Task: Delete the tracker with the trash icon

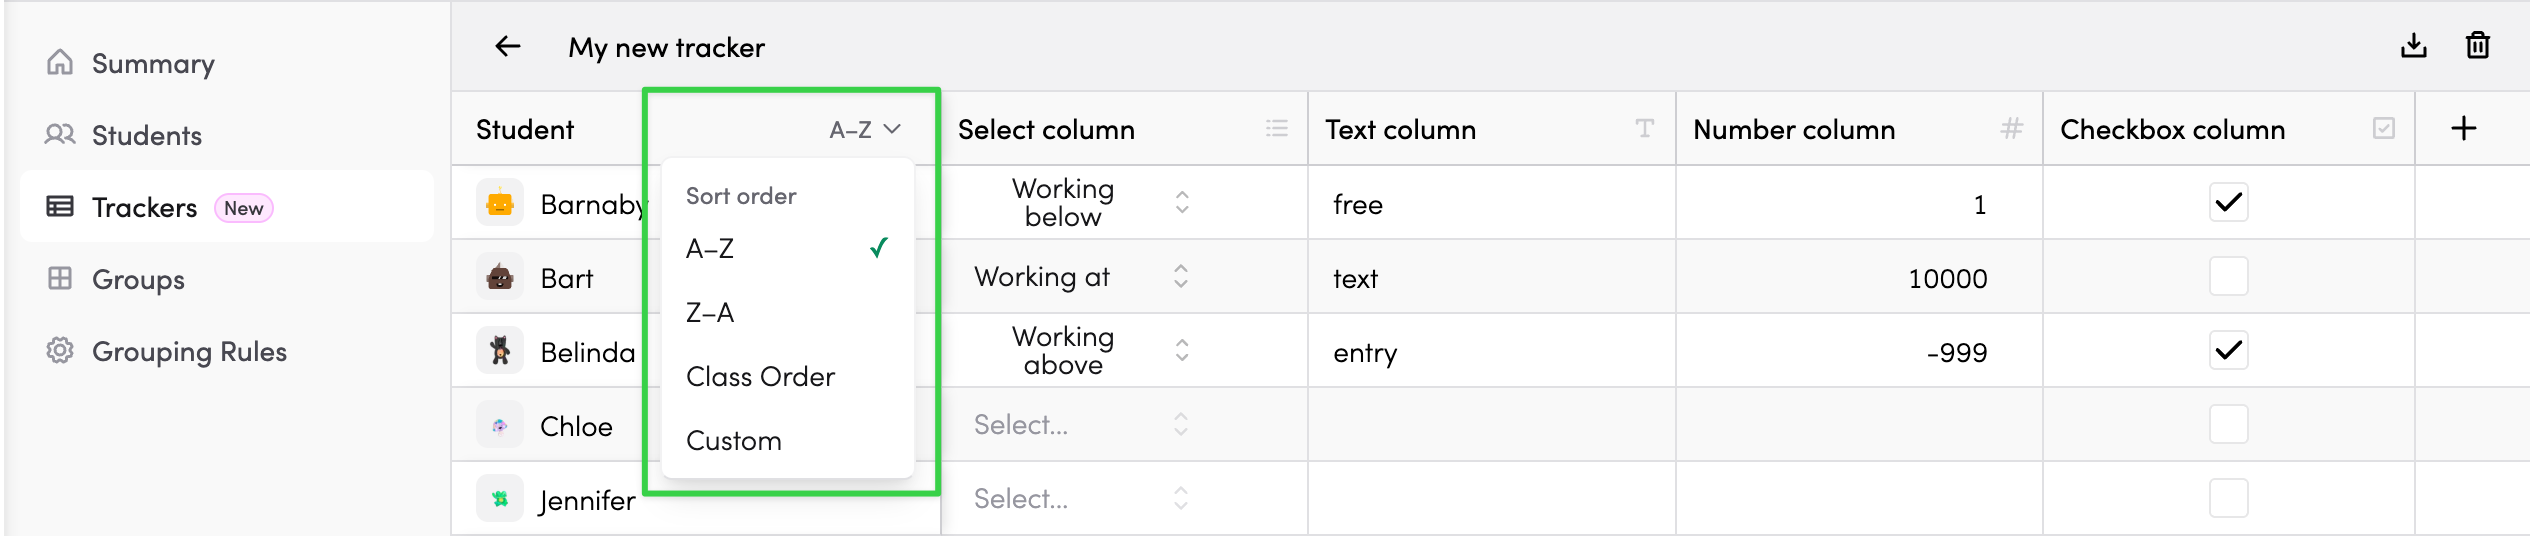Action: pyautogui.click(x=2477, y=46)
